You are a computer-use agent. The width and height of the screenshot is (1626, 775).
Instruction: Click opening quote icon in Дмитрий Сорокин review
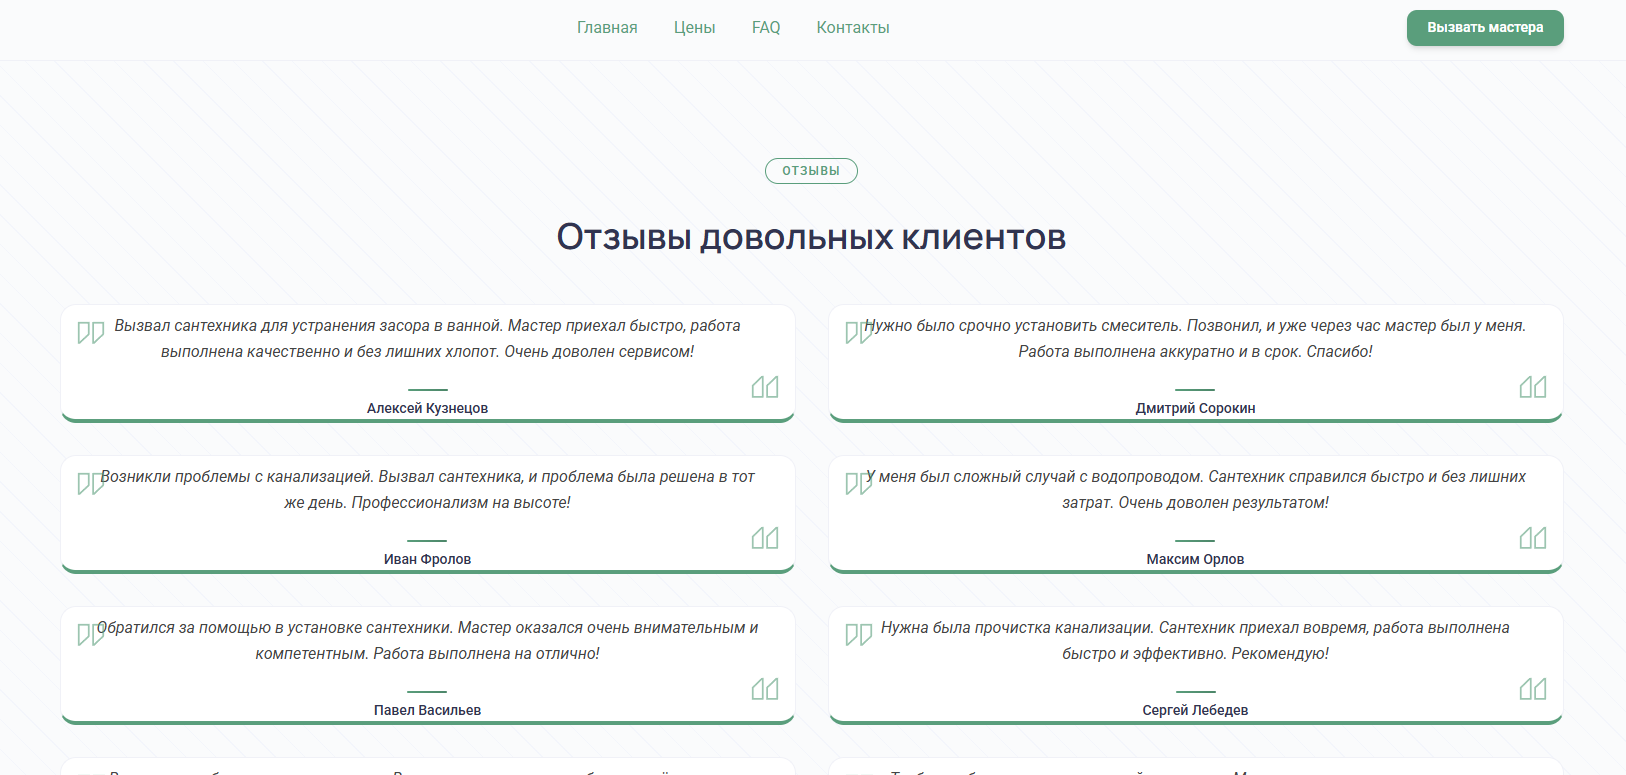click(858, 333)
